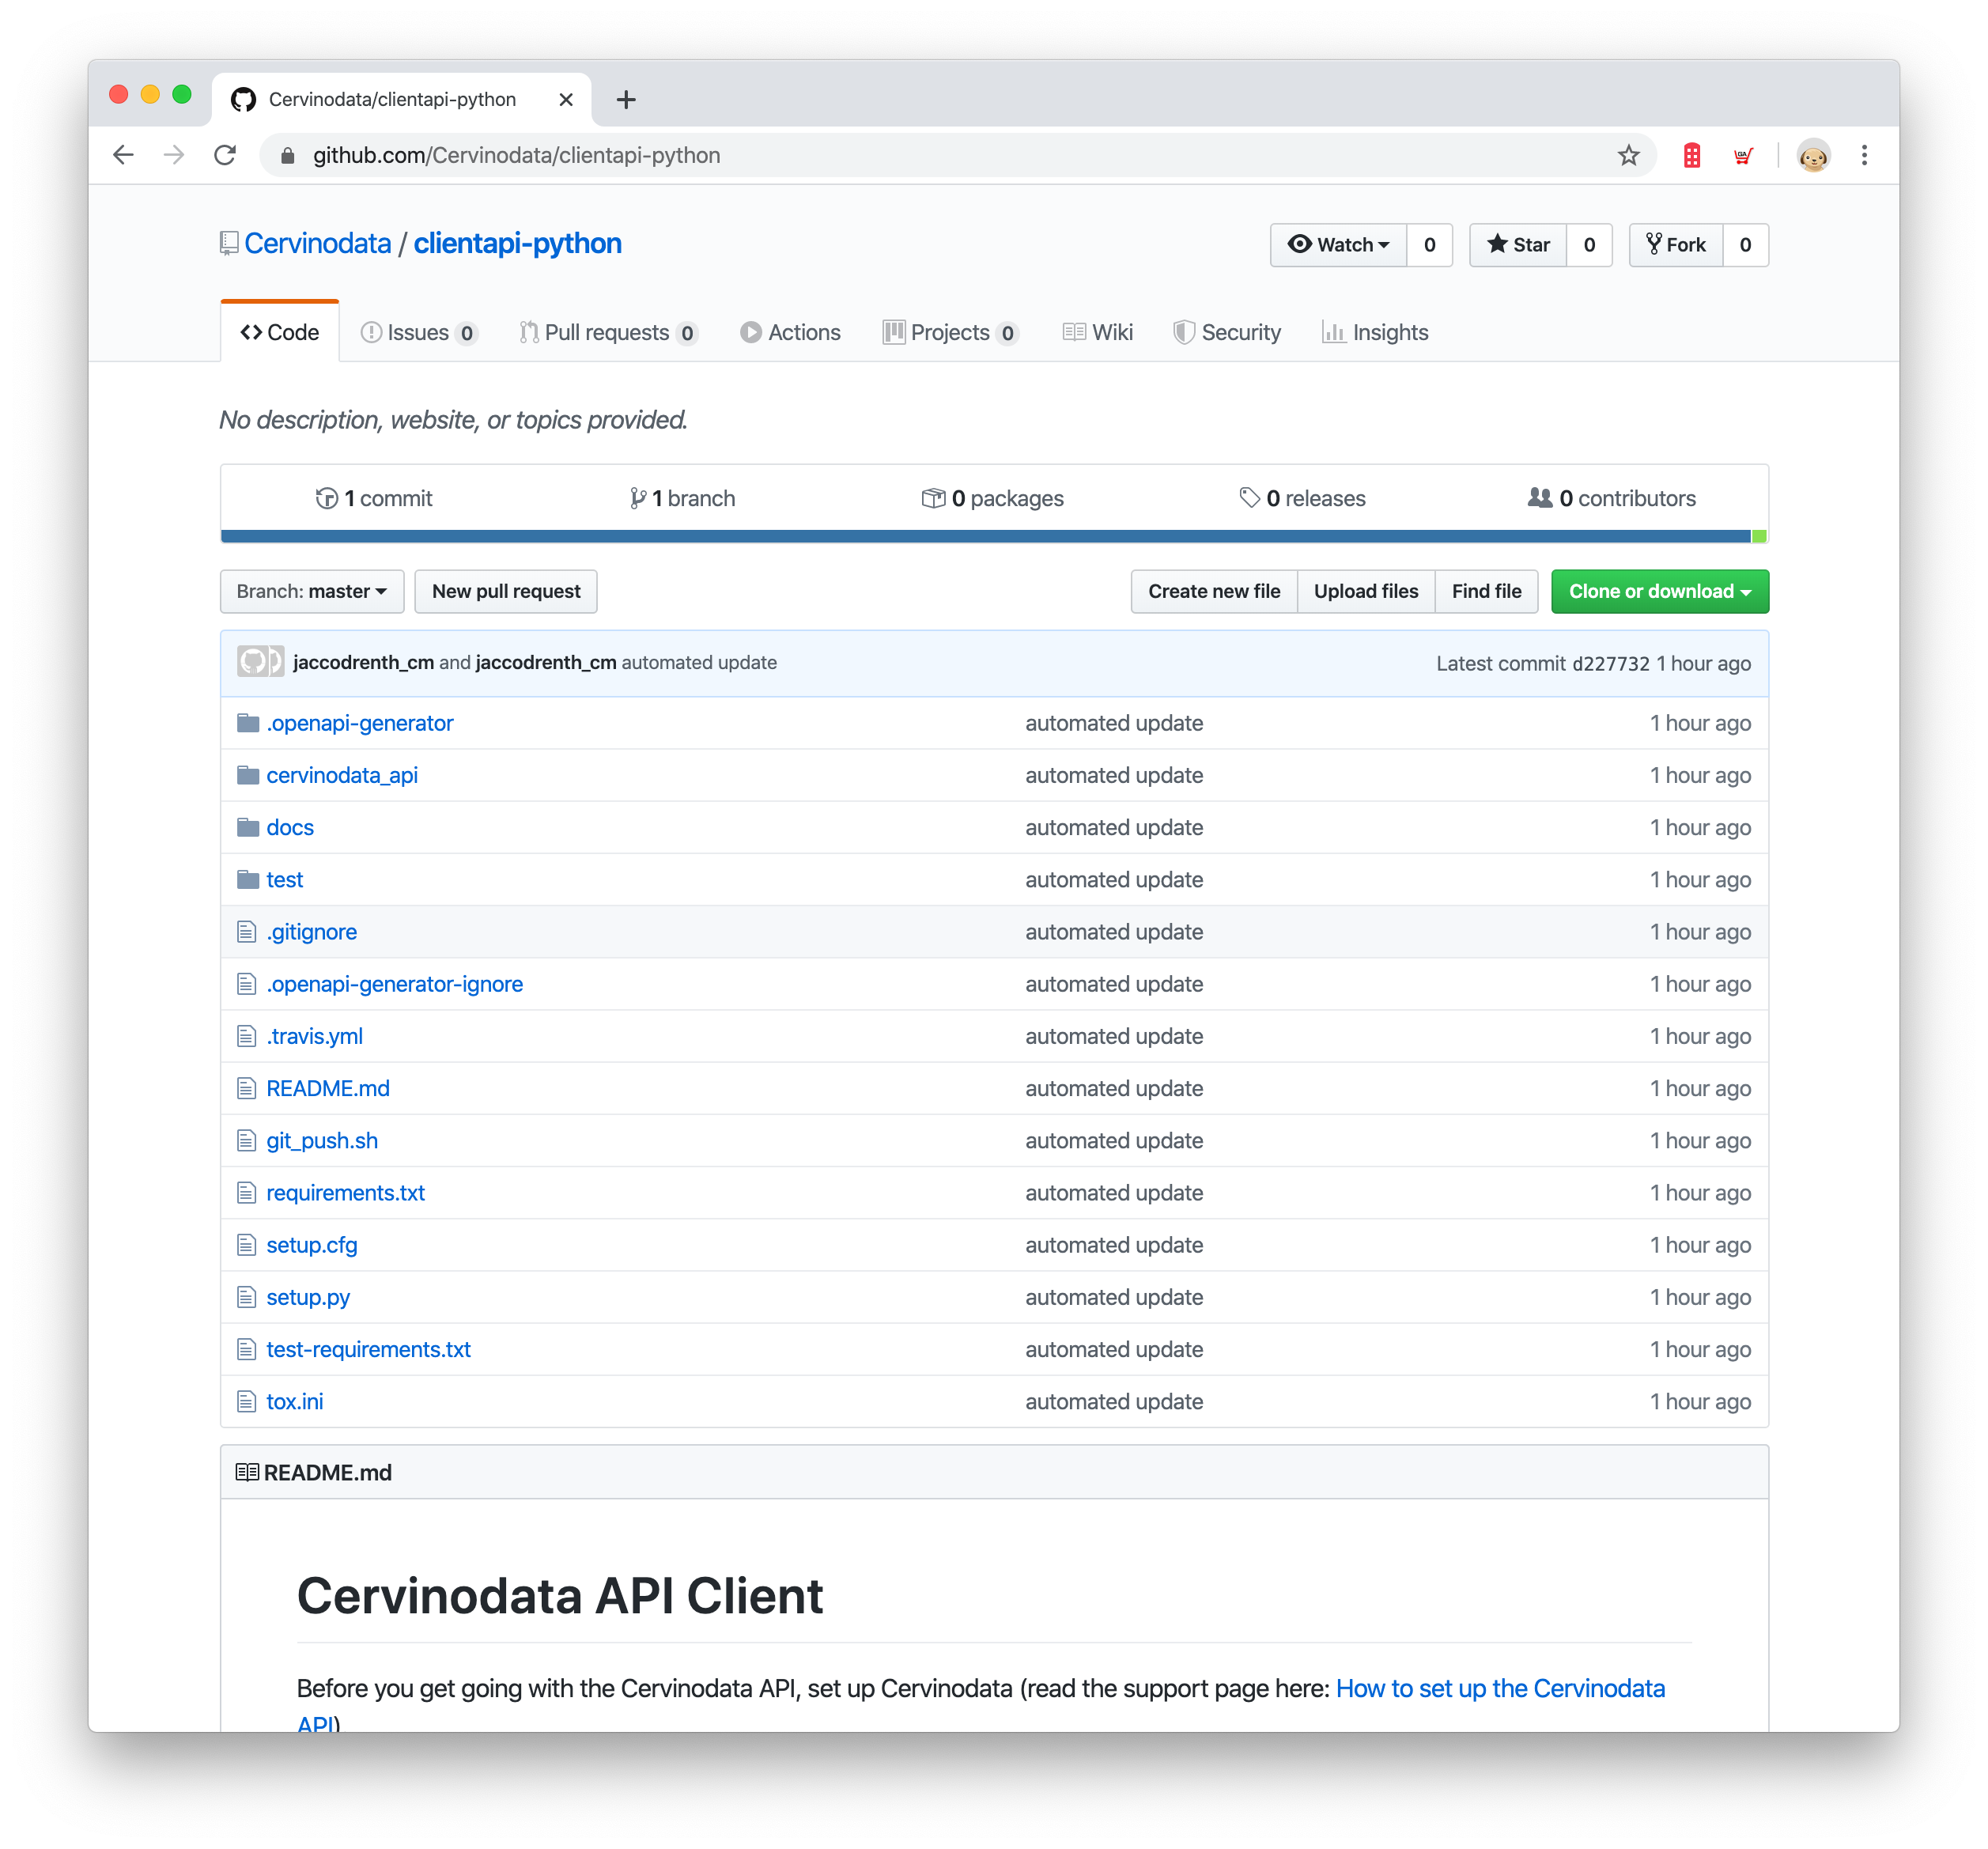Click the watchers count 0
This screenshot has width=1988, height=1849.
1430,245
